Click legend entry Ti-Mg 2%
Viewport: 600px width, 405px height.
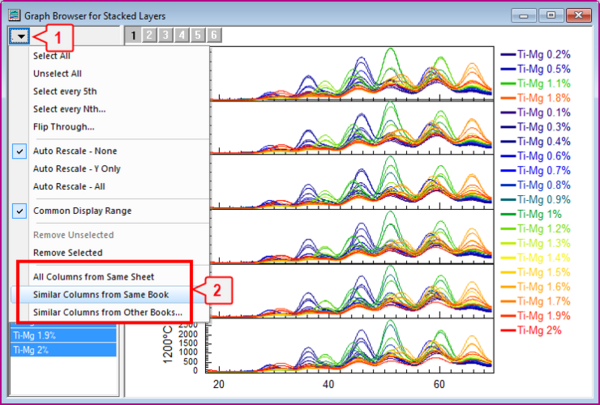click(531, 331)
